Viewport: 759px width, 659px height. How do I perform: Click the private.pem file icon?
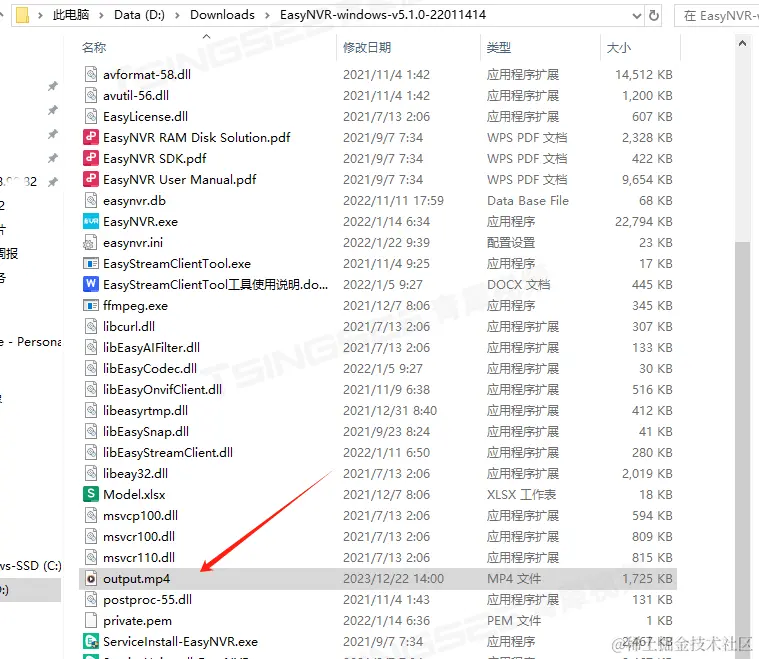pyautogui.click(x=91, y=621)
